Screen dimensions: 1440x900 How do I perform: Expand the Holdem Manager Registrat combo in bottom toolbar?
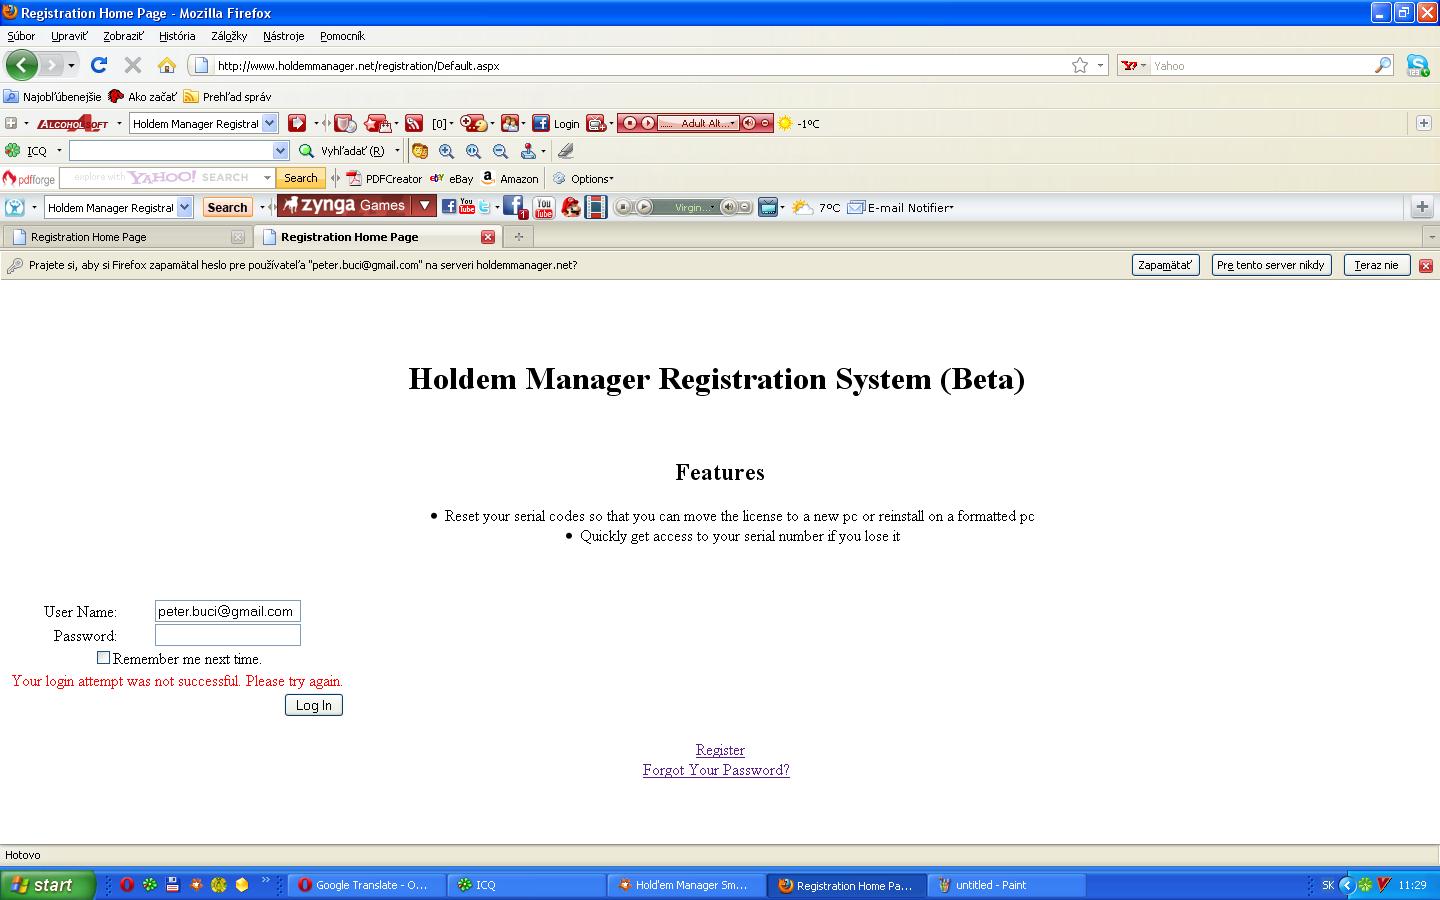(184, 208)
